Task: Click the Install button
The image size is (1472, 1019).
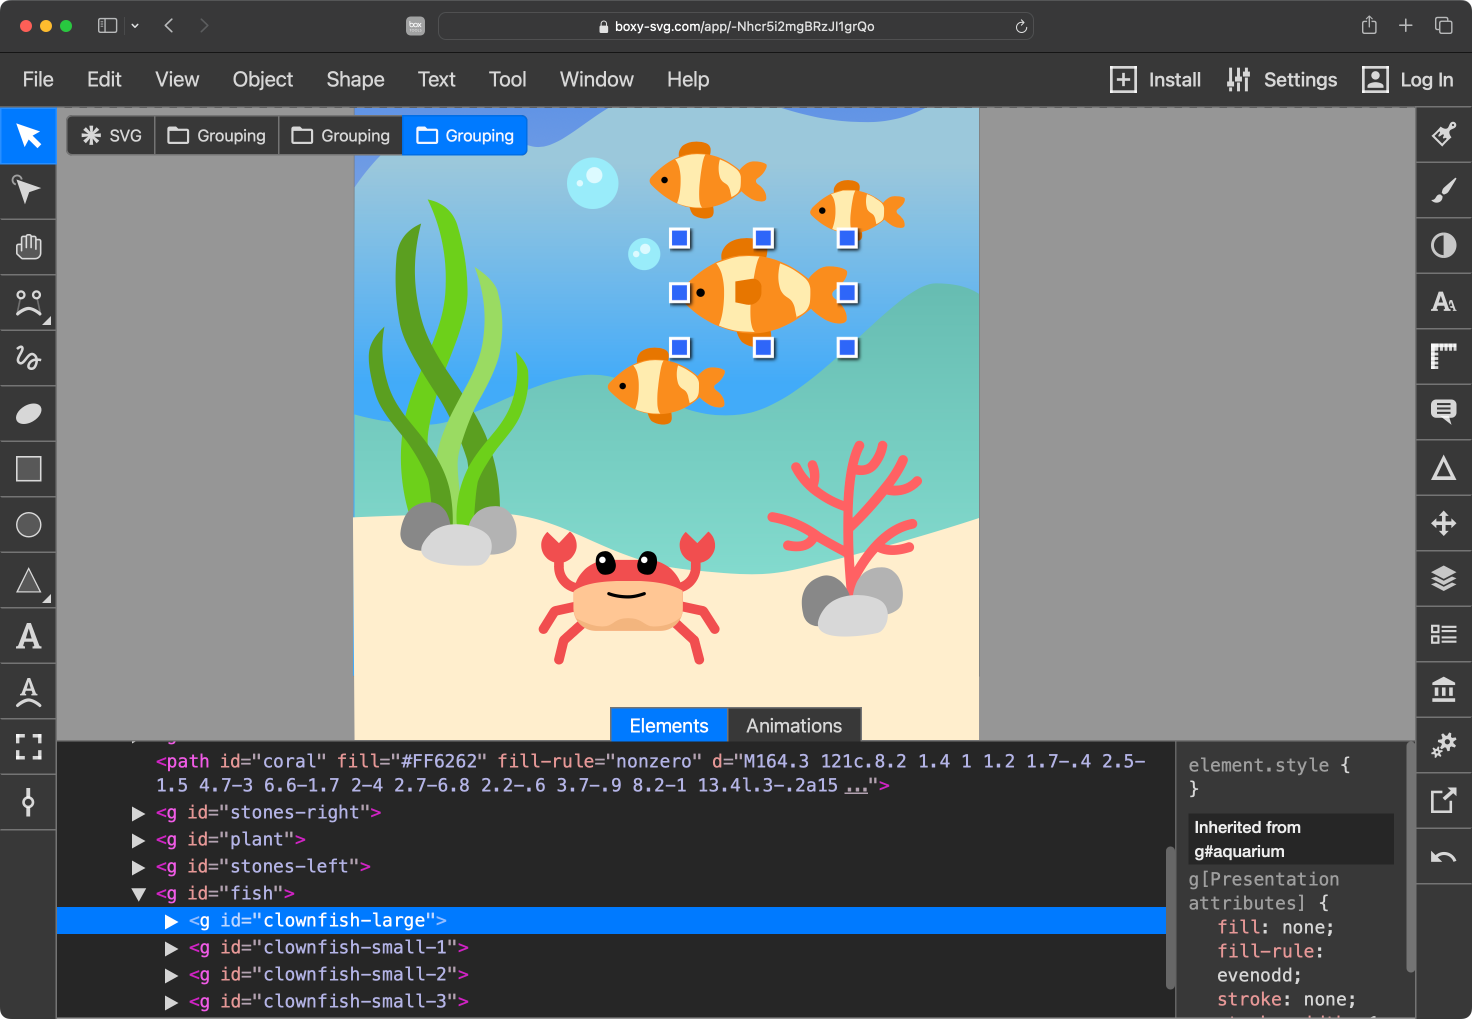Action: [1156, 80]
